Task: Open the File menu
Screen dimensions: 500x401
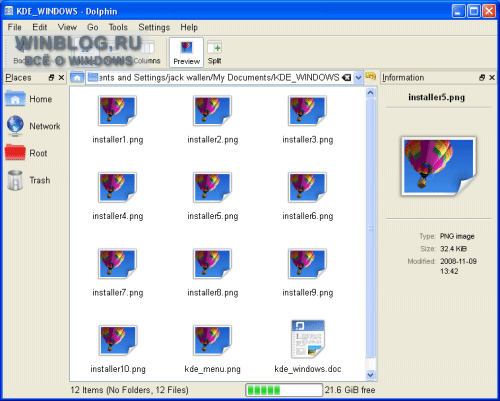Action: click(15, 27)
